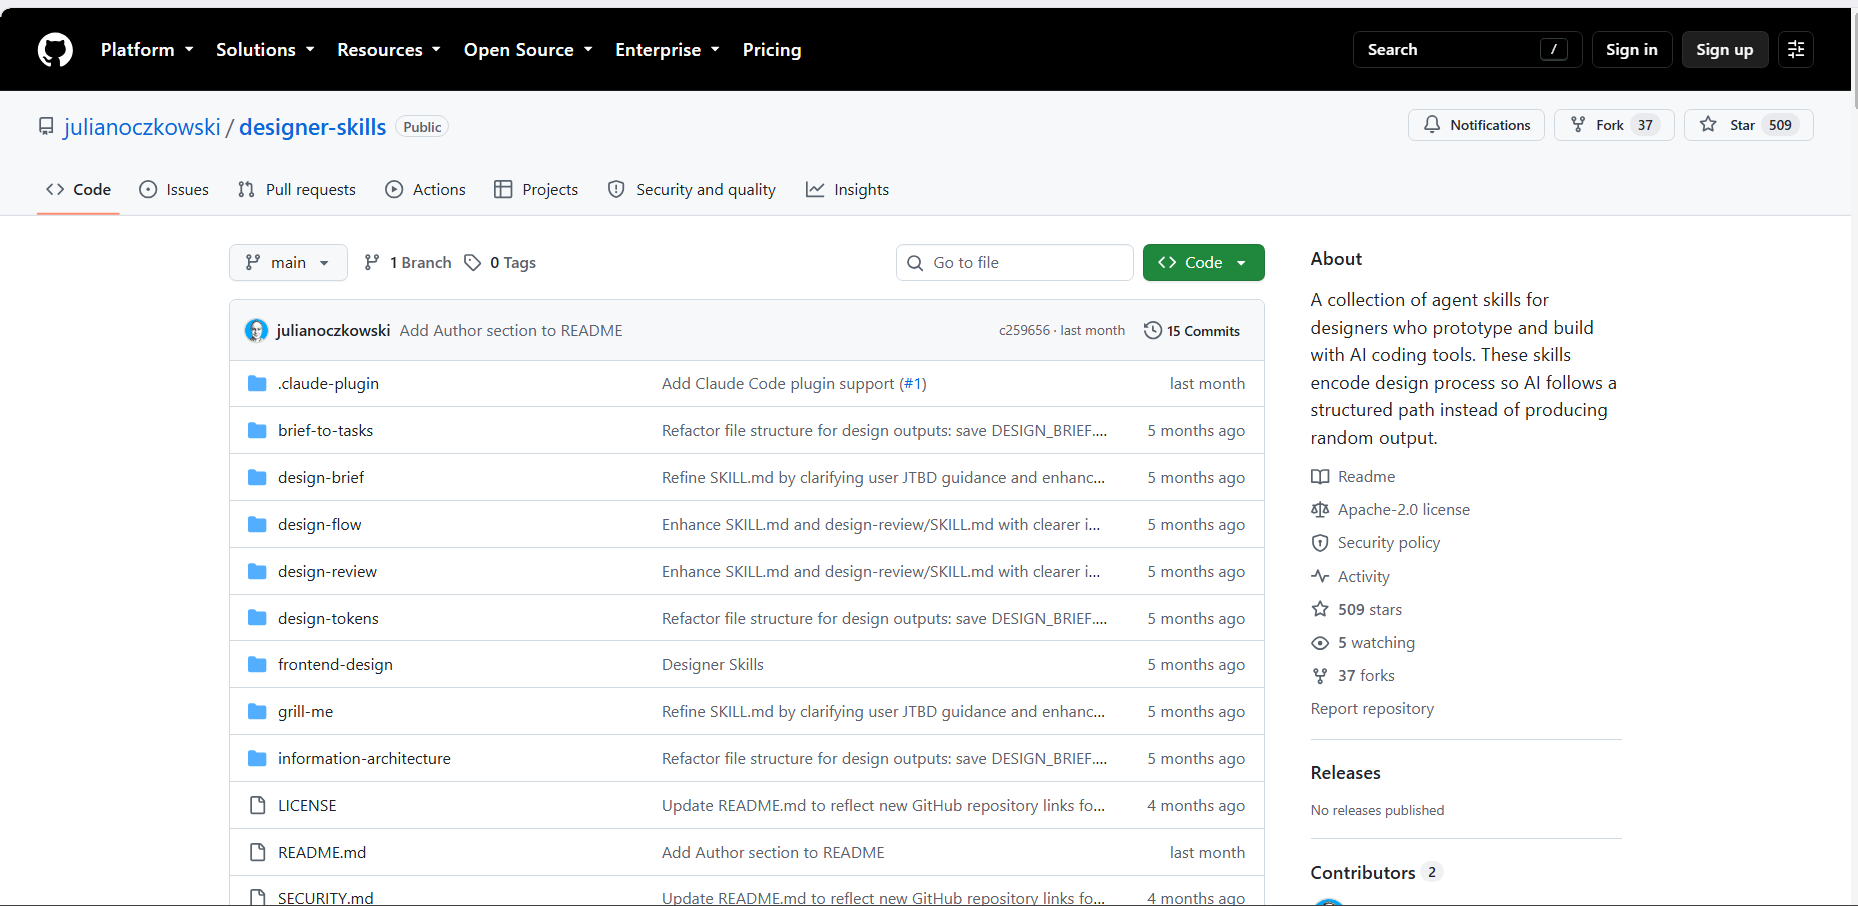The image size is (1858, 906).
Task: Click Report repository link
Action: click(1372, 709)
